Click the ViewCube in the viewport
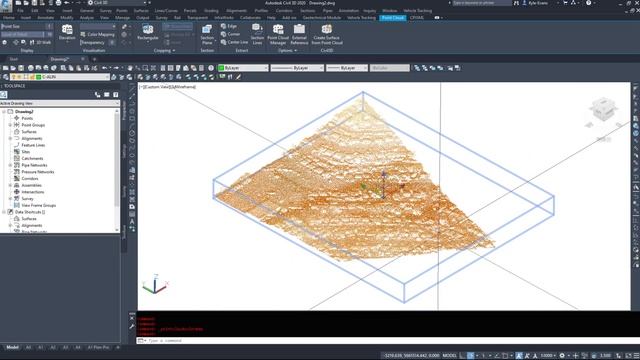Viewport: 640px width, 360px height. point(603,109)
